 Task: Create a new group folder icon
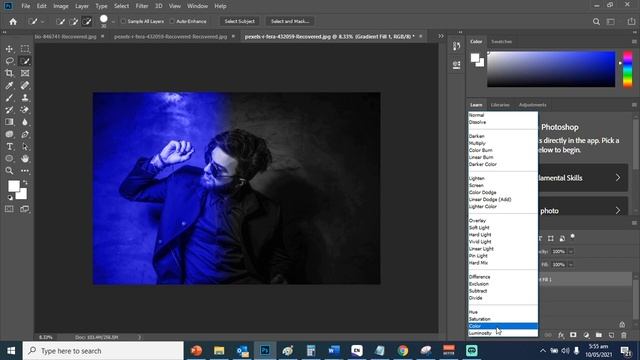598,335
